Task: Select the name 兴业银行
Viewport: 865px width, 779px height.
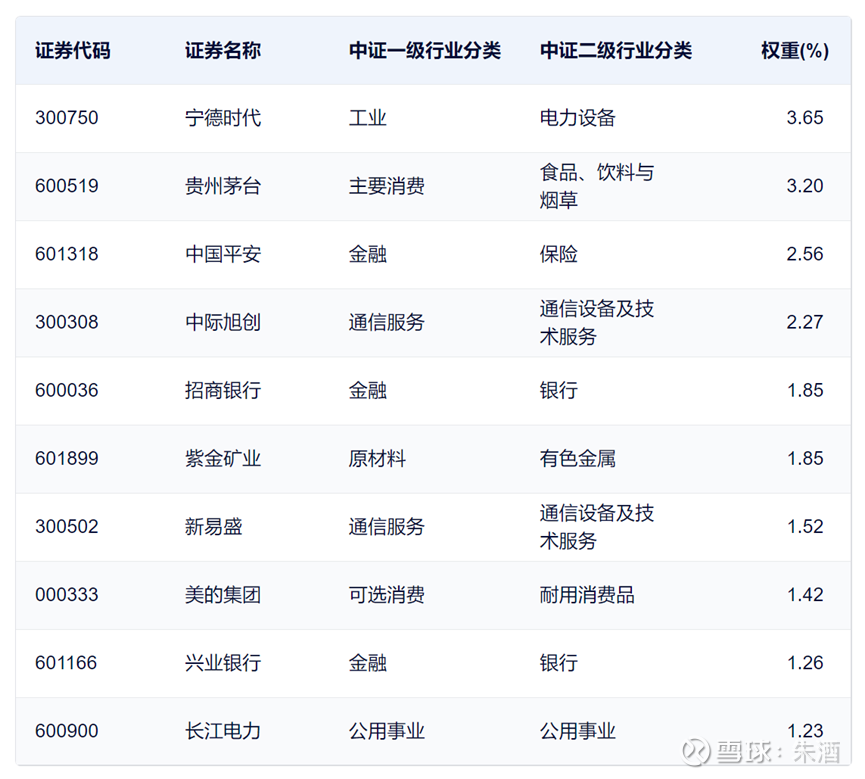Action: [x=223, y=663]
